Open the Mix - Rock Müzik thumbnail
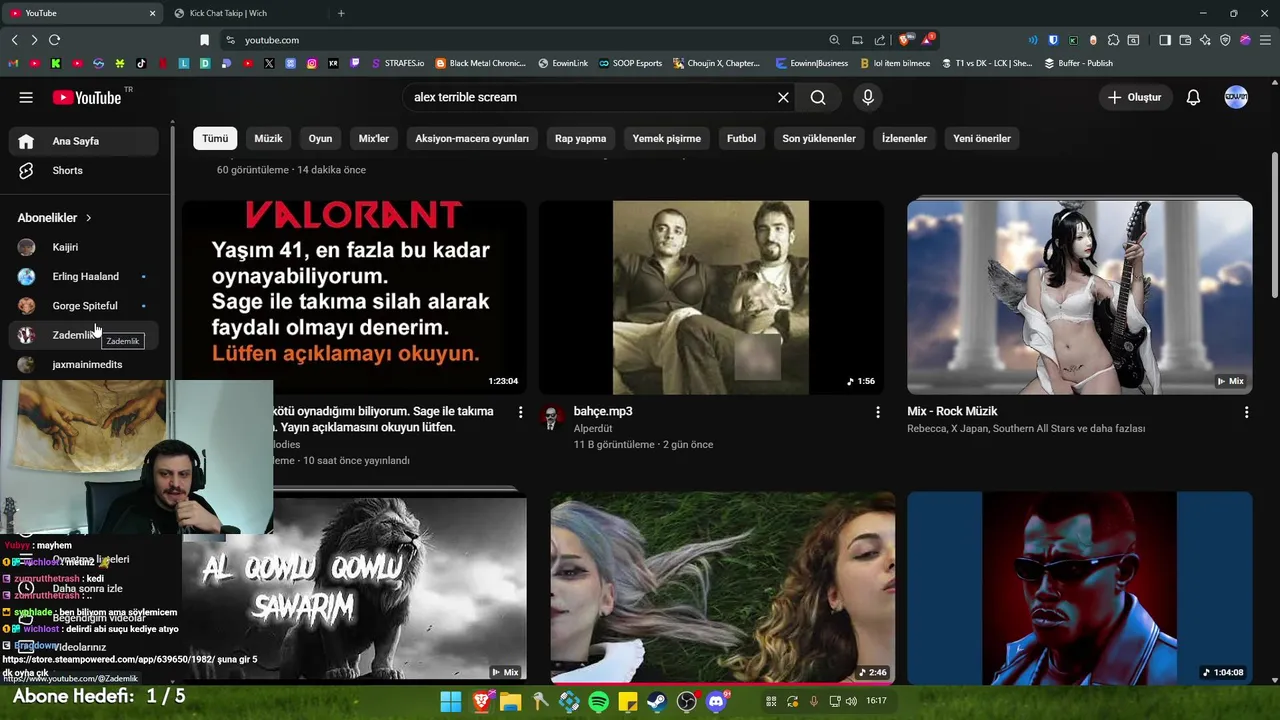This screenshot has width=1280, height=720. click(1080, 297)
